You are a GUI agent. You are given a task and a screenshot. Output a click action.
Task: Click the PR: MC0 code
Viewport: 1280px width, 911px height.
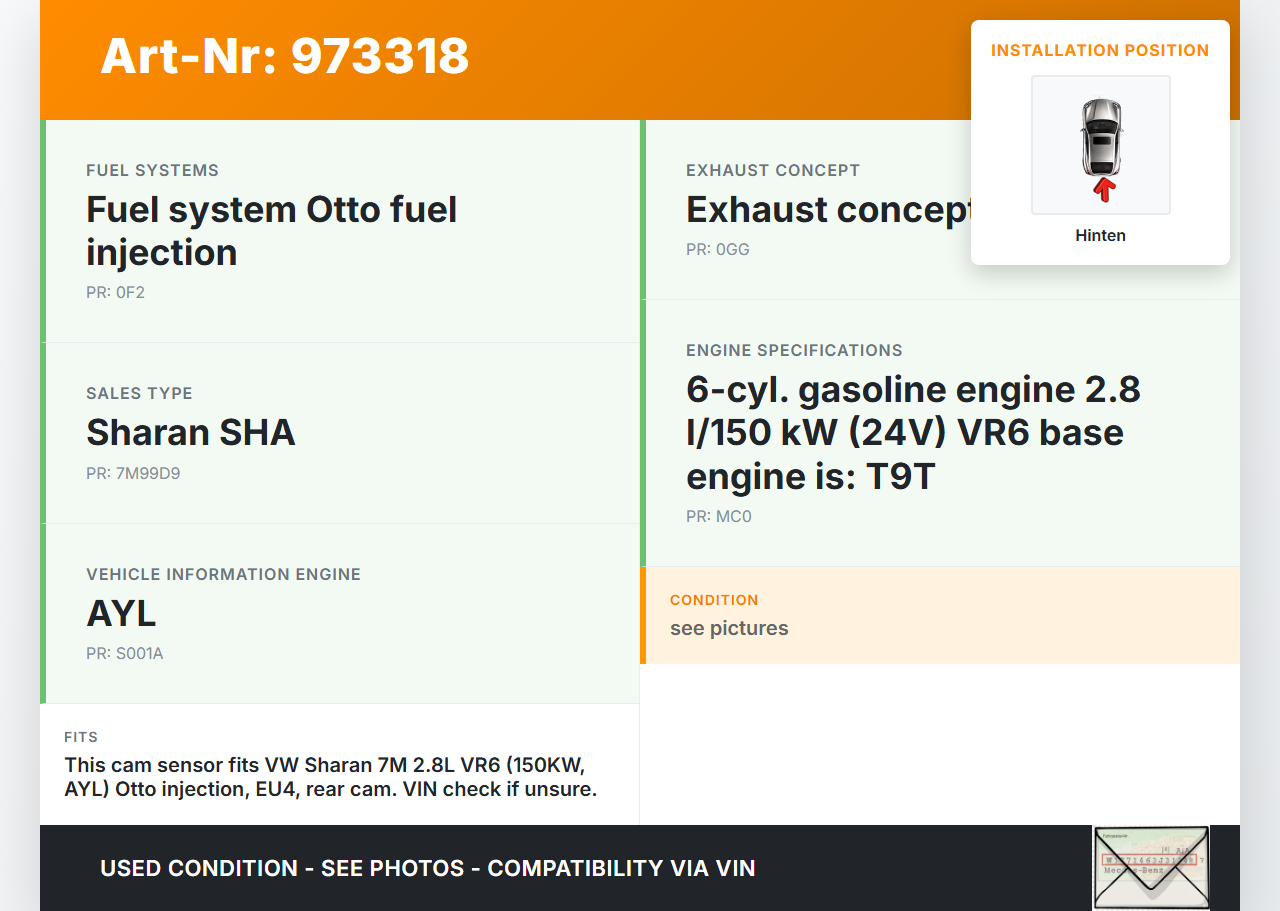pyautogui.click(x=718, y=517)
